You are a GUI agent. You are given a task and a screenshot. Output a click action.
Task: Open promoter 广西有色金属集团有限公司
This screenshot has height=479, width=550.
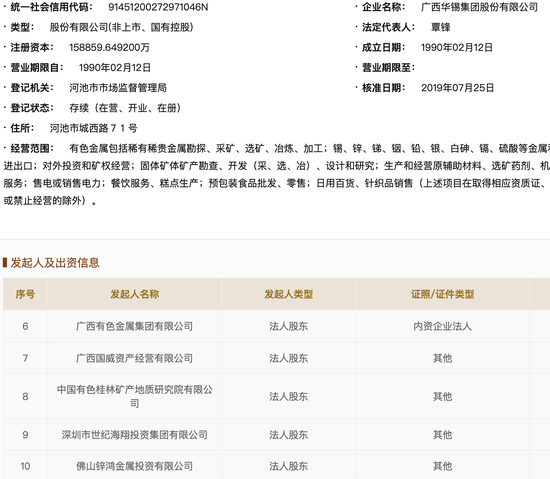point(135,326)
